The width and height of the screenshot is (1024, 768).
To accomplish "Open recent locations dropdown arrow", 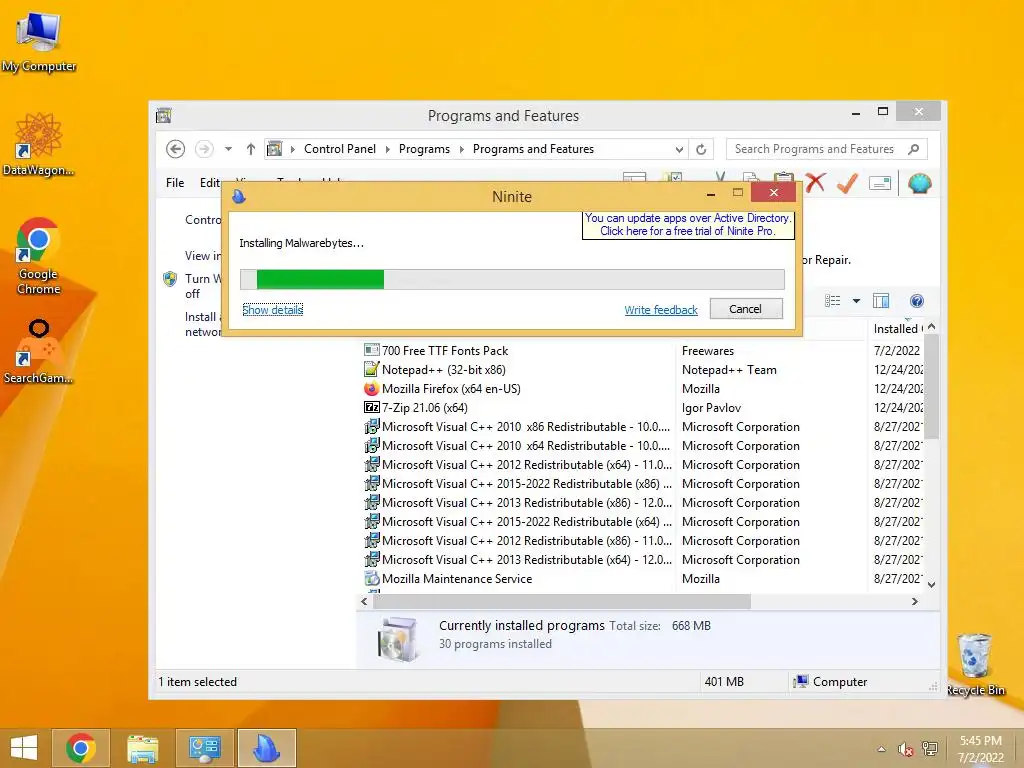I will (x=228, y=149).
